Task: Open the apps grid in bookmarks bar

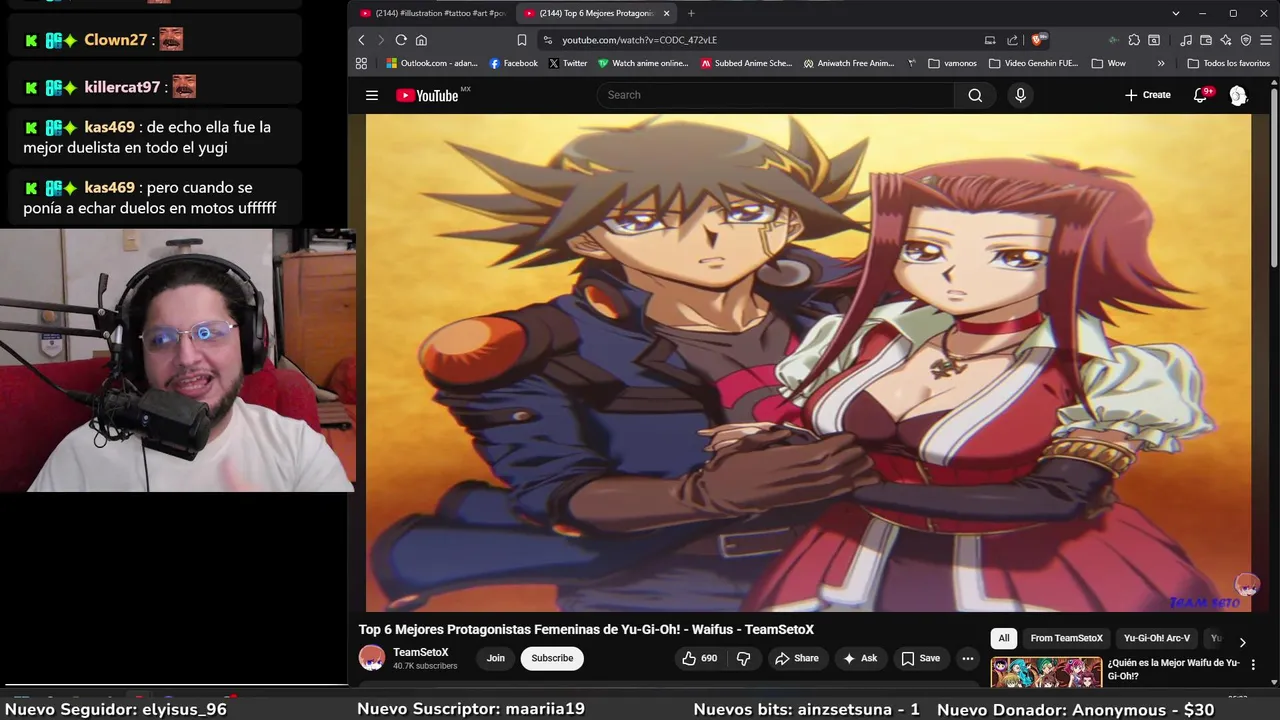Action: 361,63
